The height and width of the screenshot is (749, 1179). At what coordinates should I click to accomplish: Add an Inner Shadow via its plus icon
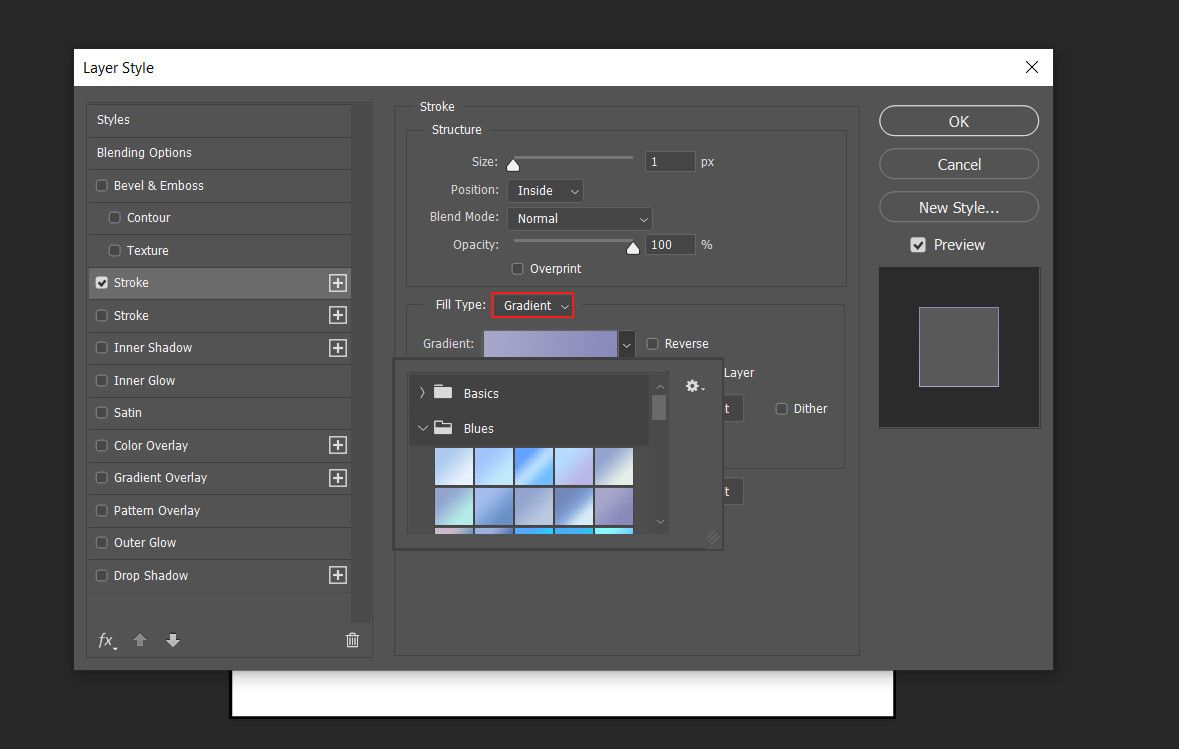pos(338,348)
